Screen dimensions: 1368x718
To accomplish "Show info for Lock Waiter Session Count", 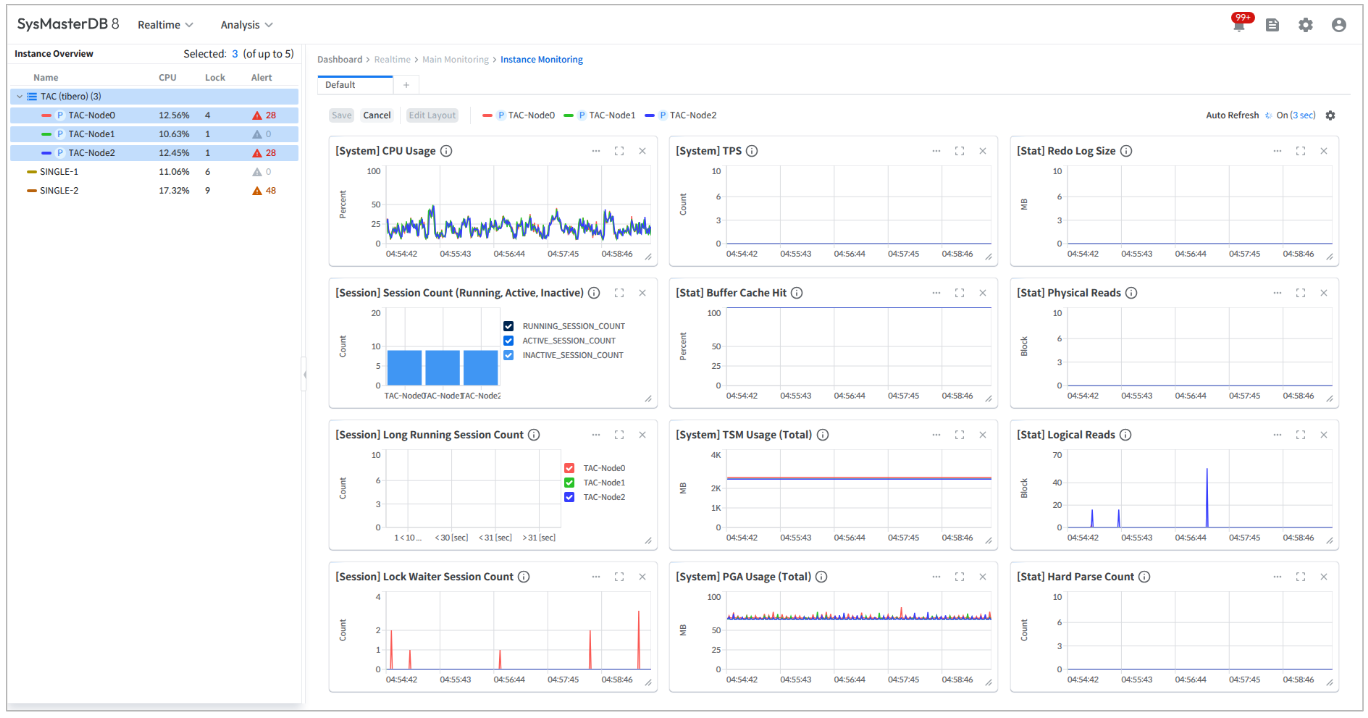I will pos(524,577).
